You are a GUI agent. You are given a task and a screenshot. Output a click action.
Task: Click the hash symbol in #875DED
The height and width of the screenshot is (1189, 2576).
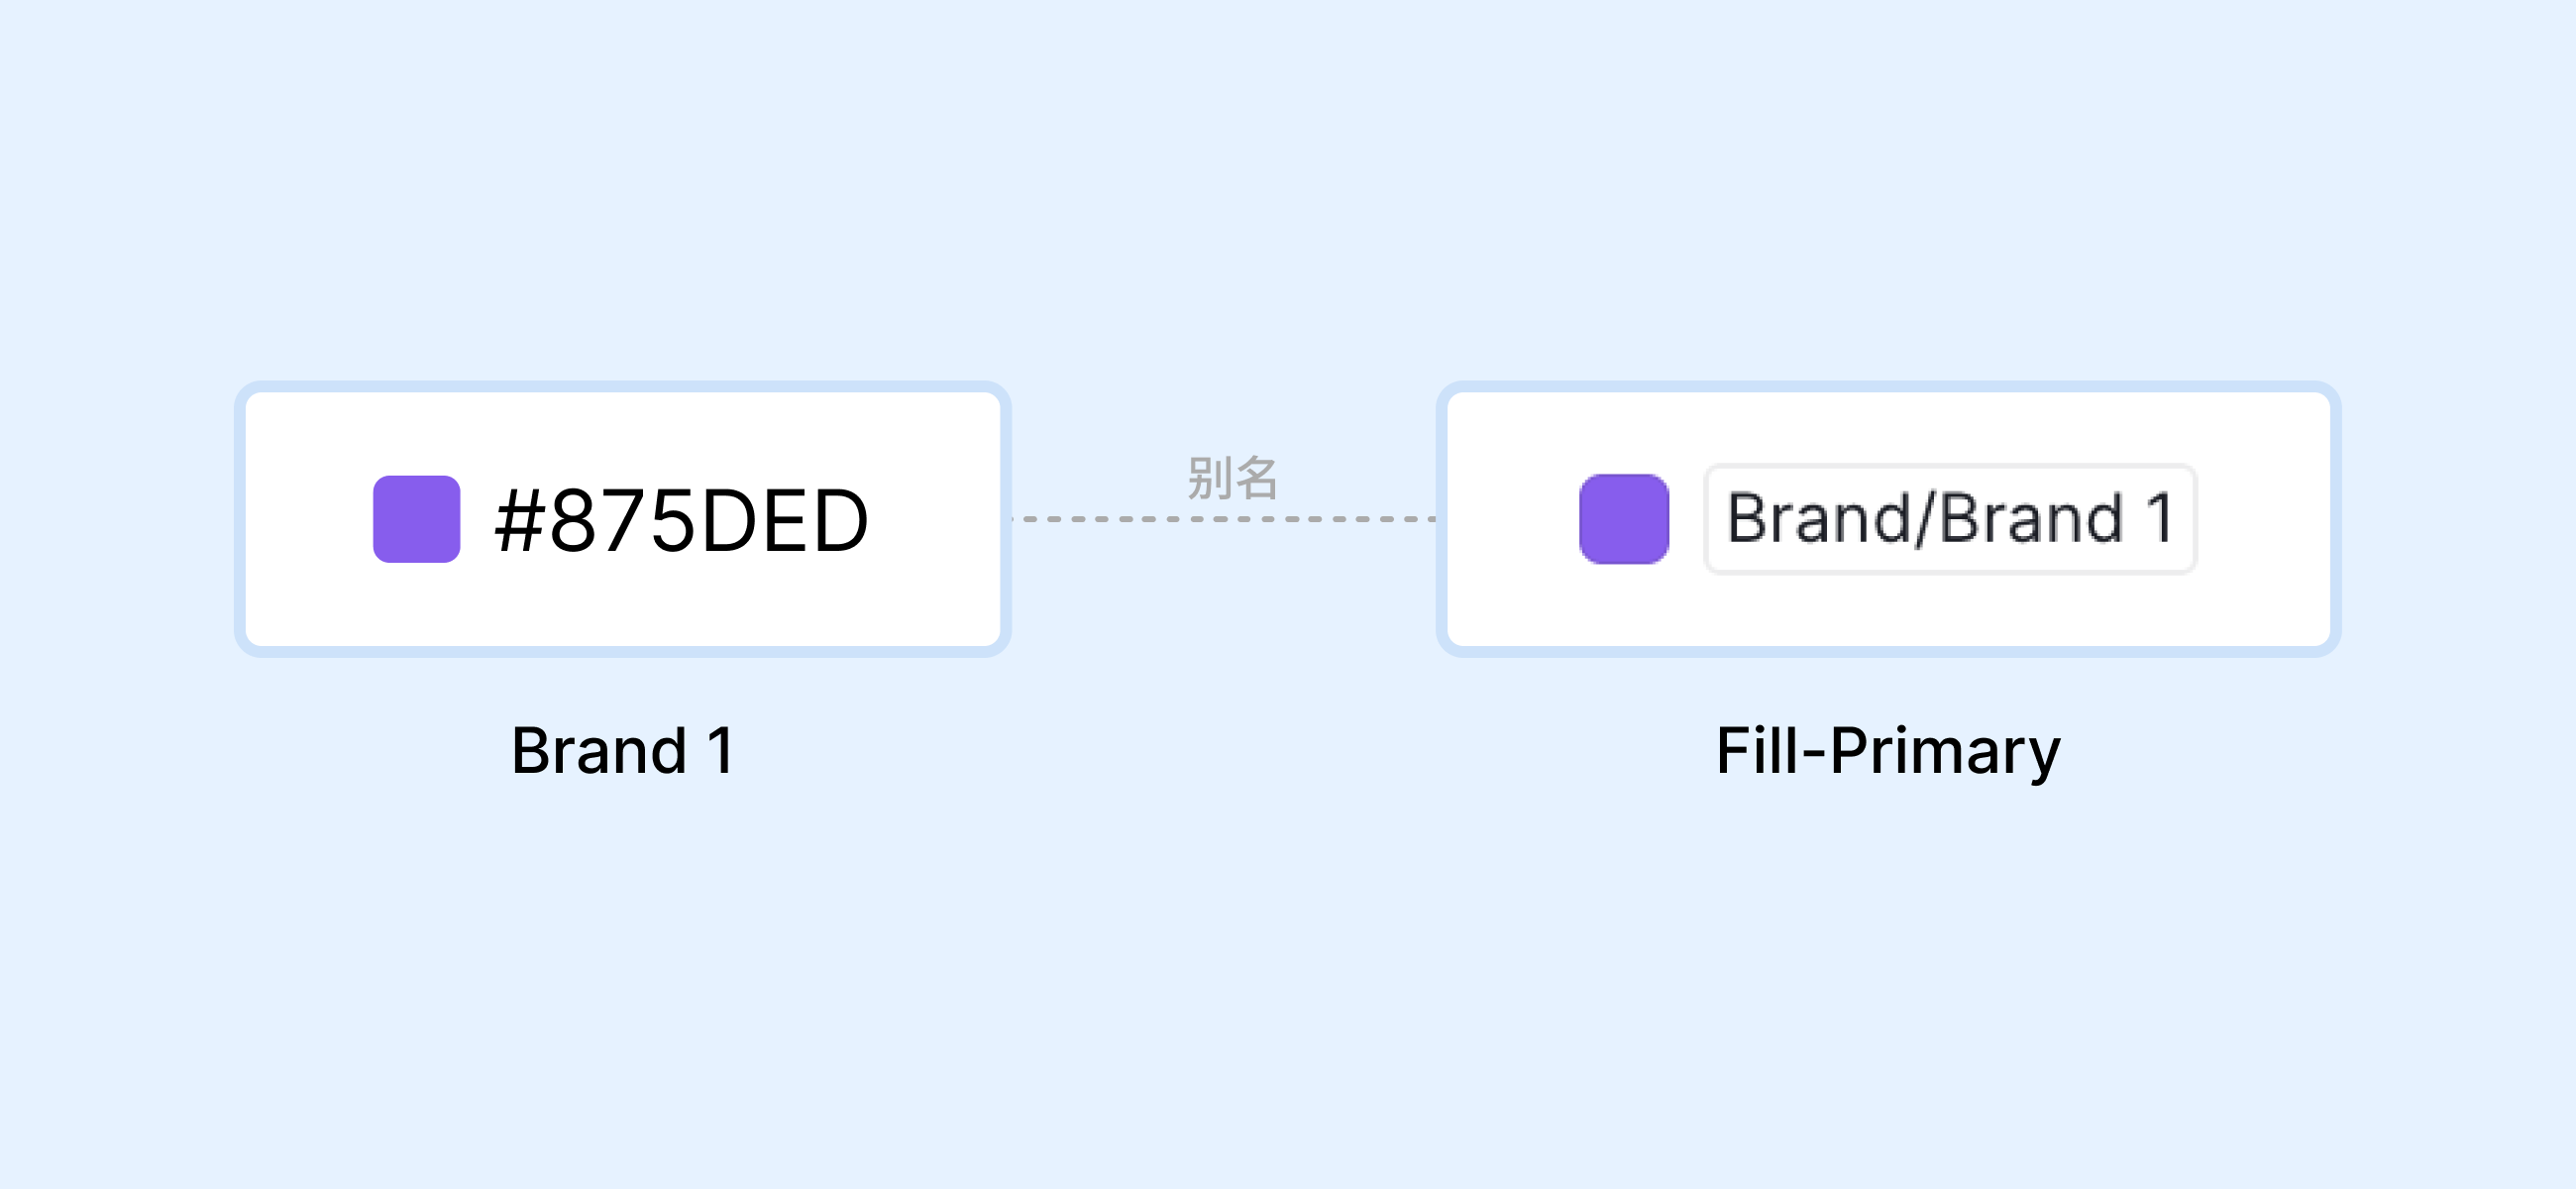519,520
